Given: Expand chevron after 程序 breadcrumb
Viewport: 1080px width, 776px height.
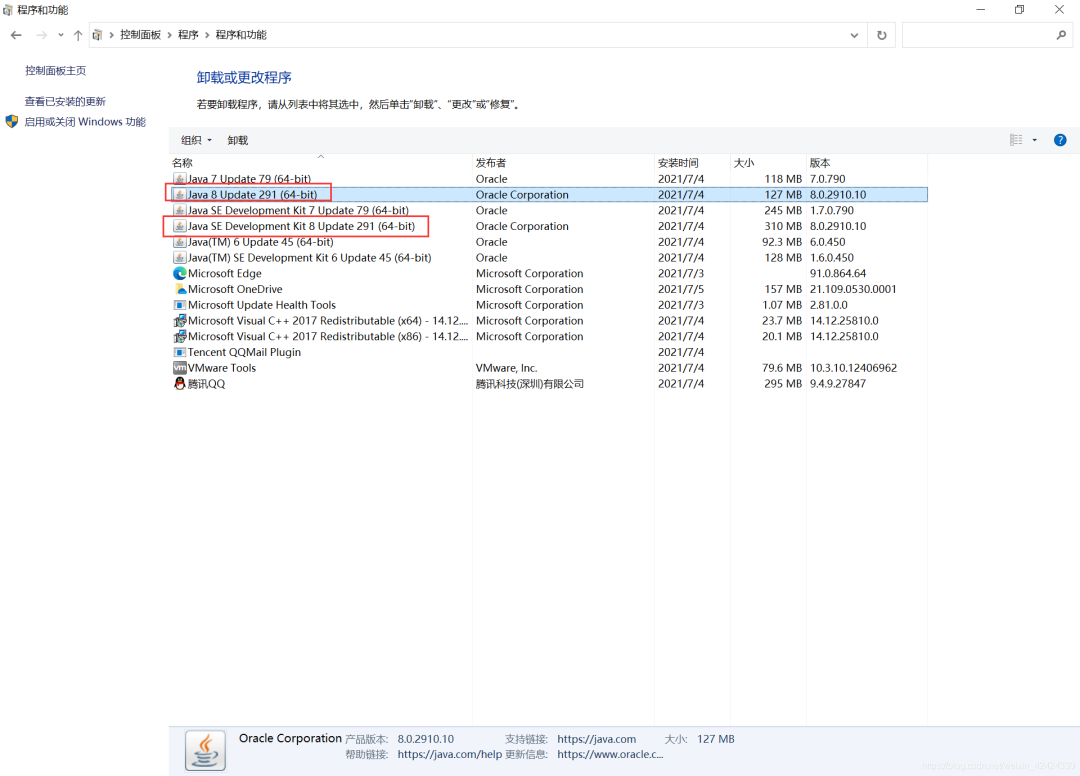Looking at the screenshot, I should point(207,35).
